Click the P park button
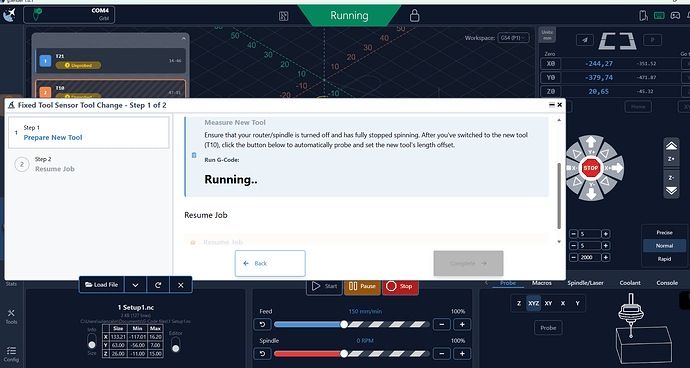Image resolution: width=690 pixels, height=368 pixels. (652, 40)
